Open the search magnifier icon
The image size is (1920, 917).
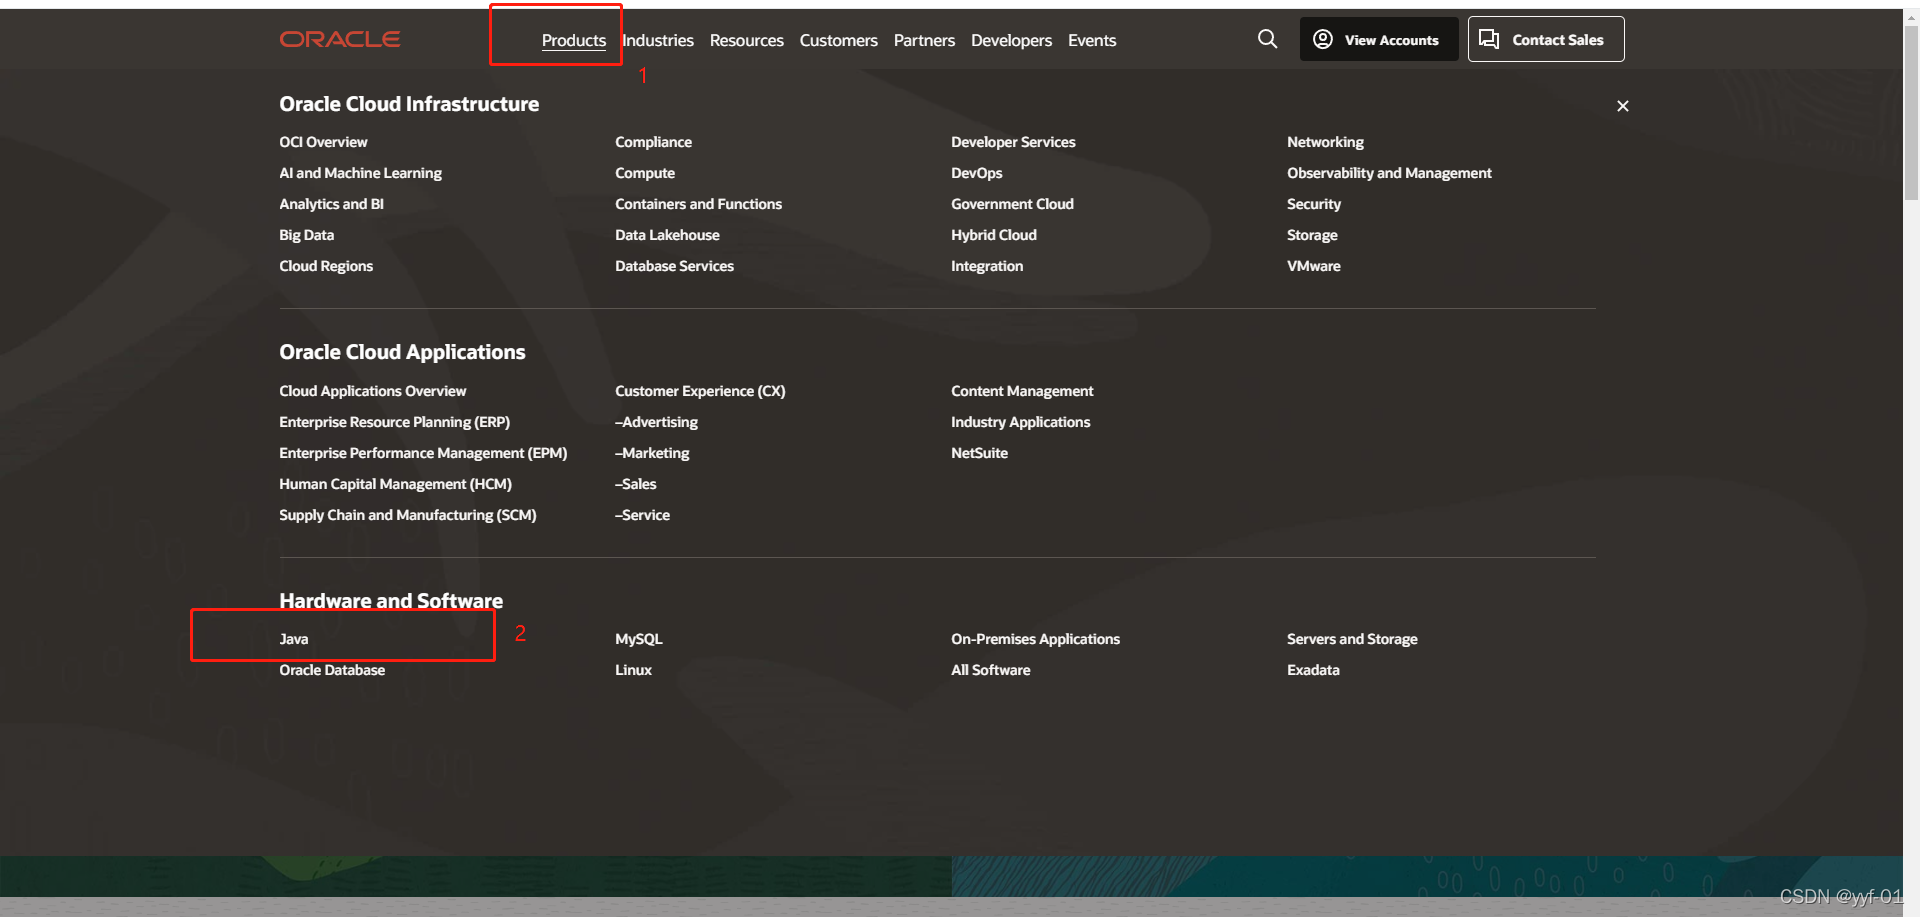[x=1267, y=39]
